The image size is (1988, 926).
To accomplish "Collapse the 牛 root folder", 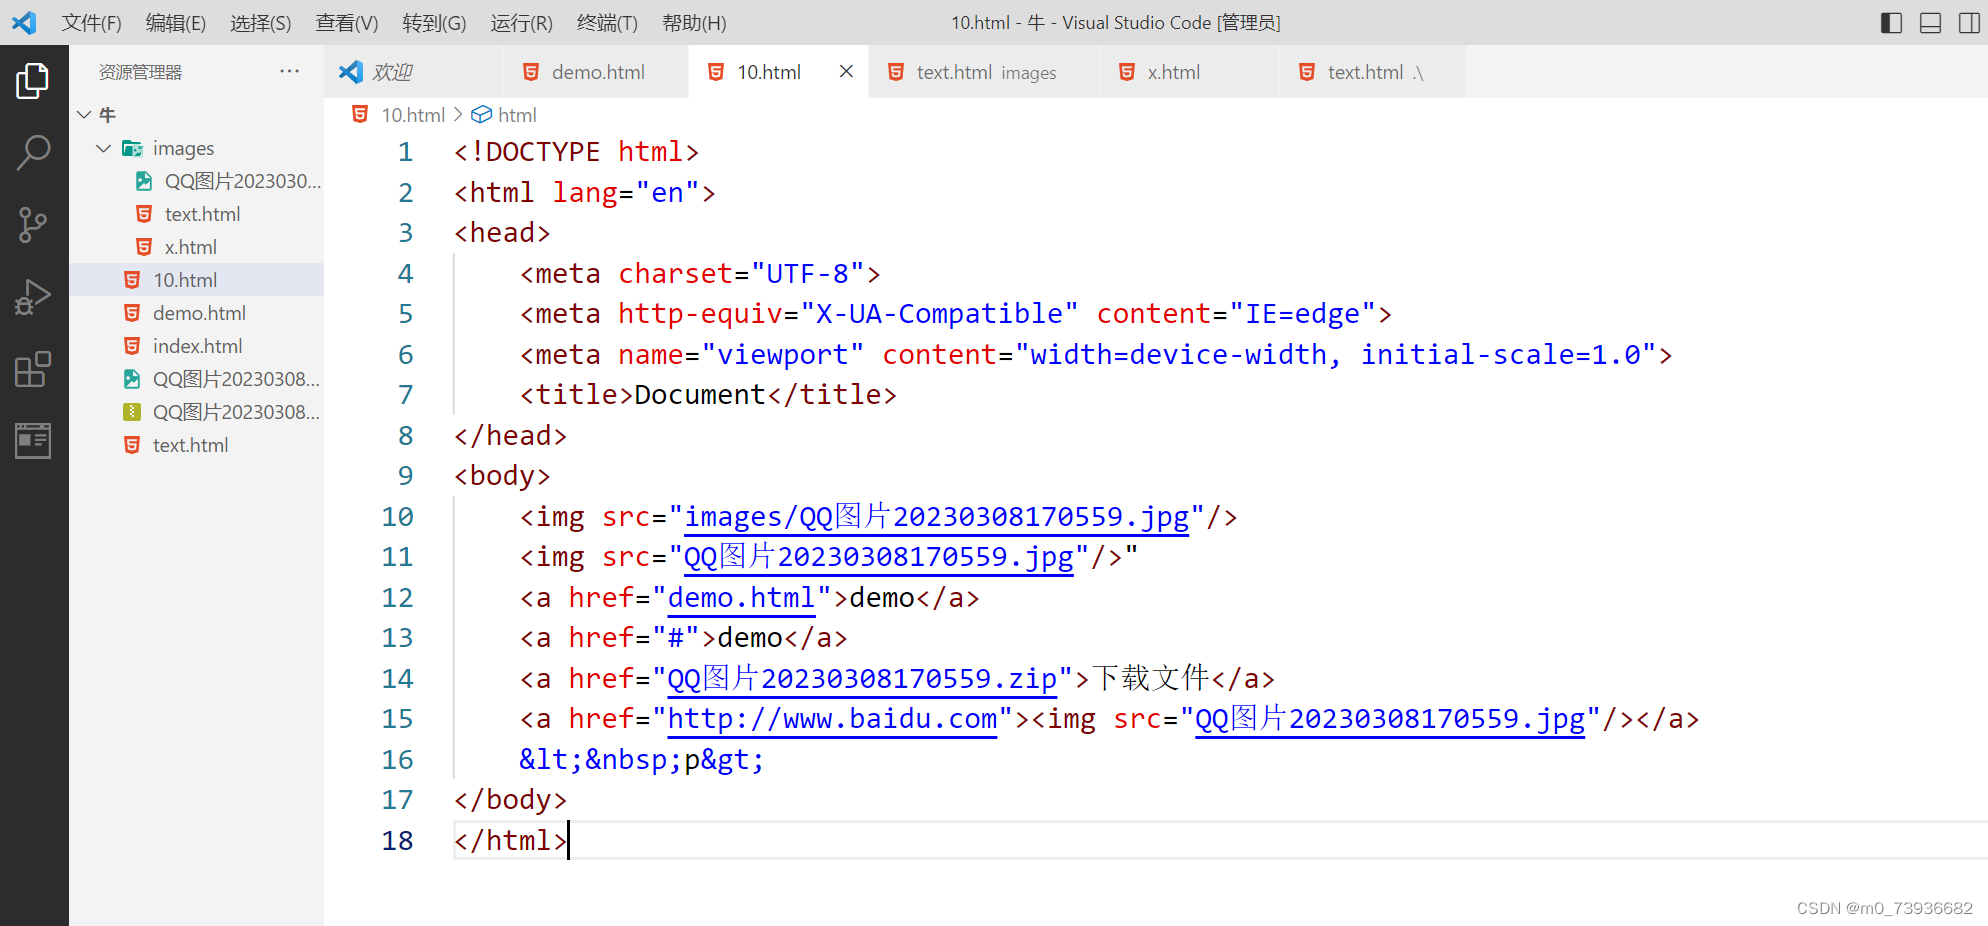I will (85, 115).
